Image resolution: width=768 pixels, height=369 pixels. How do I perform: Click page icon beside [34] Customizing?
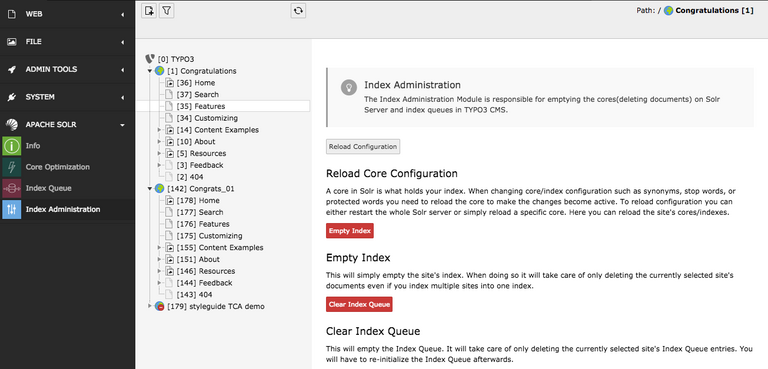[x=169, y=118]
